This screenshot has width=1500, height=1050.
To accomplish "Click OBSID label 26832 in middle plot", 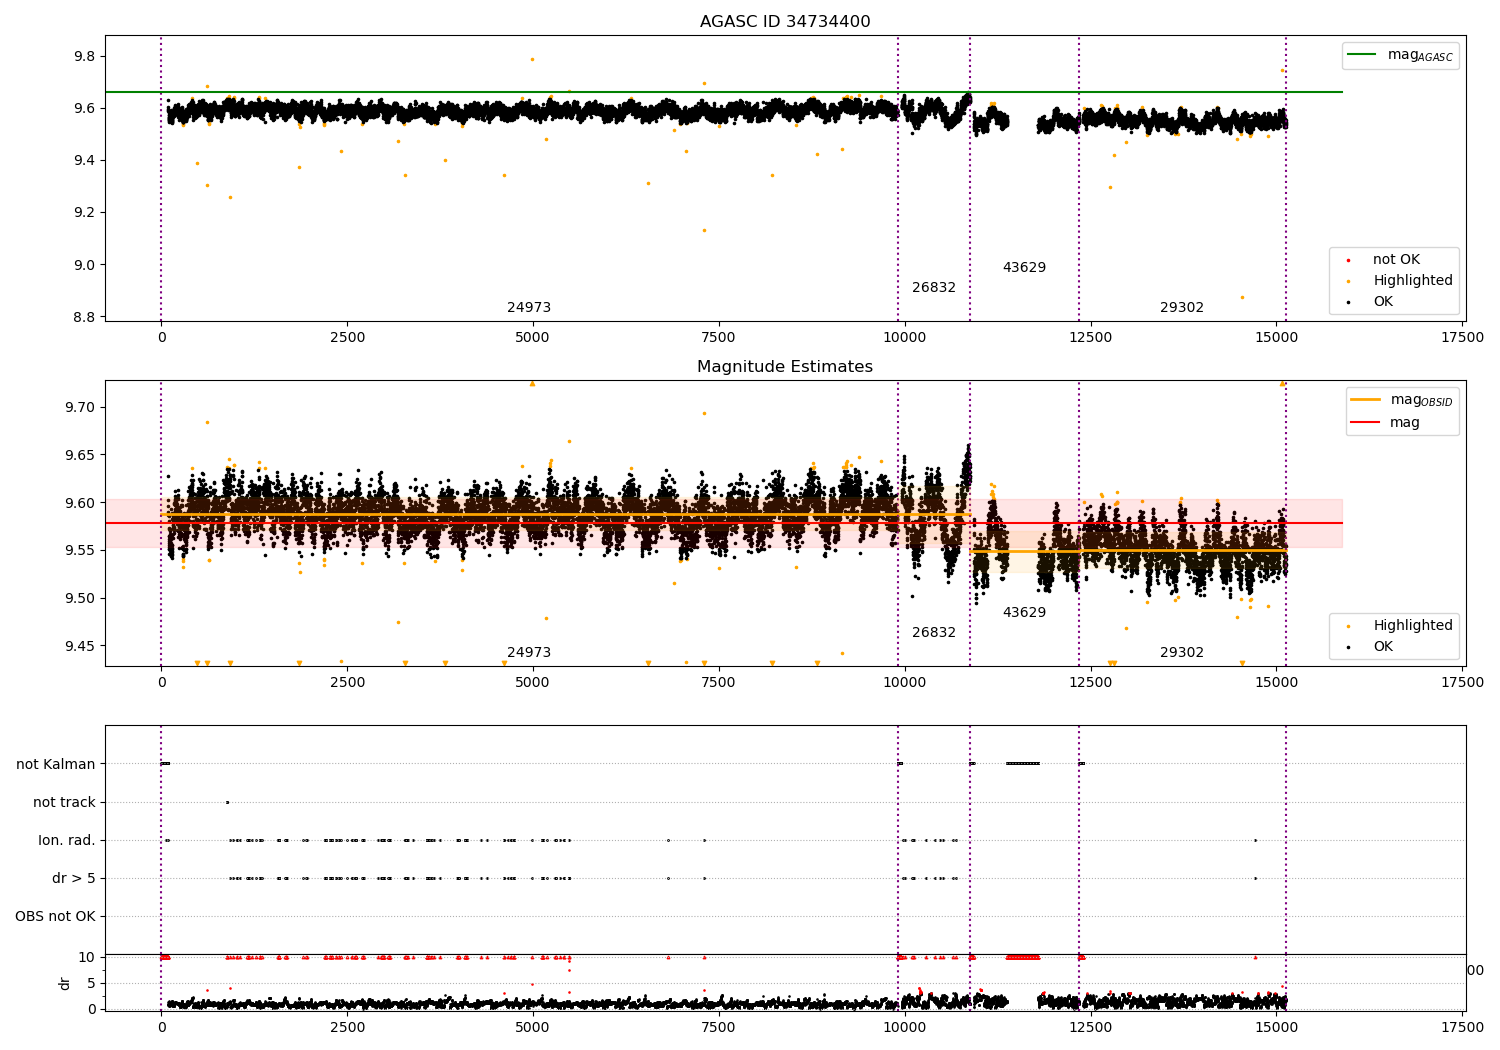I will click(x=934, y=633).
